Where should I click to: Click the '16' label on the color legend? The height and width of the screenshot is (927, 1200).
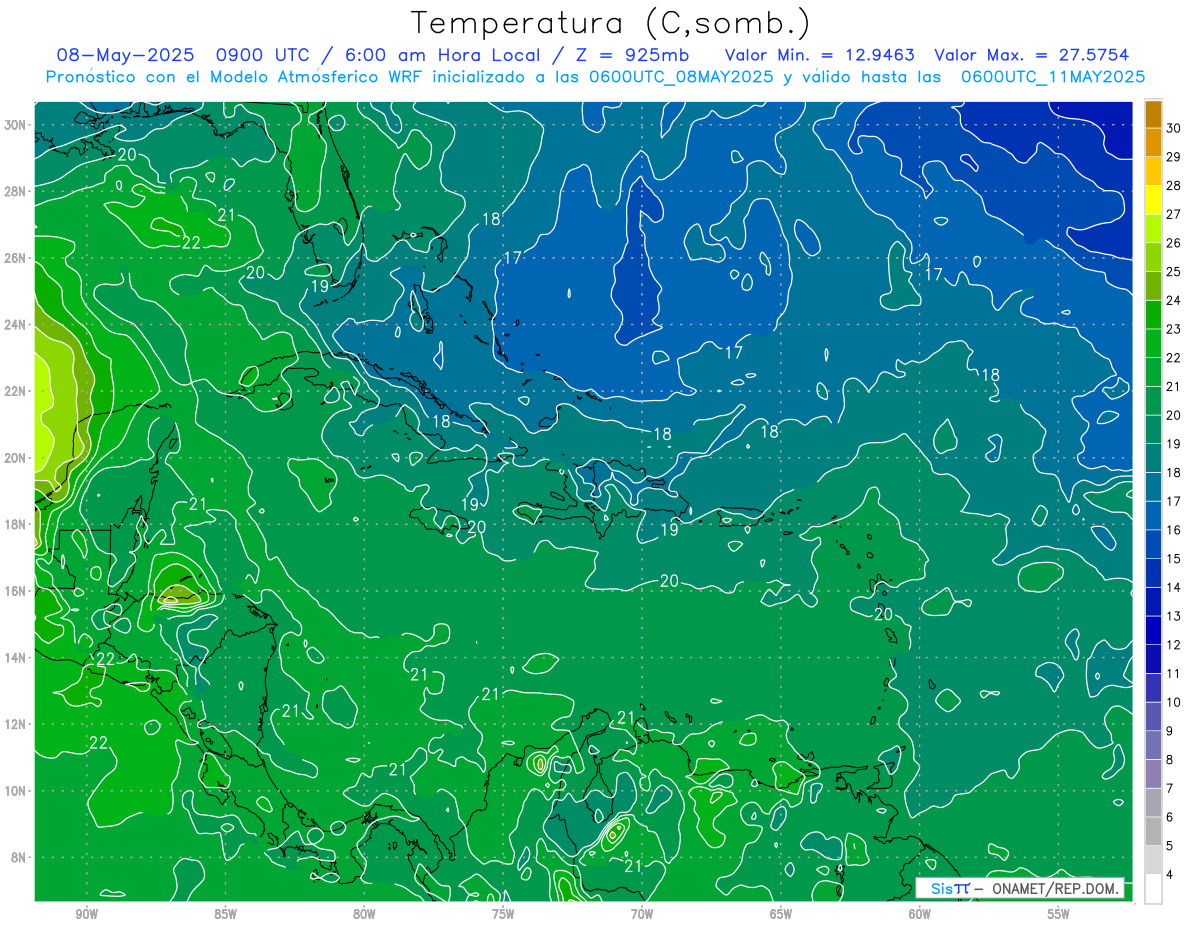[1174, 530]
